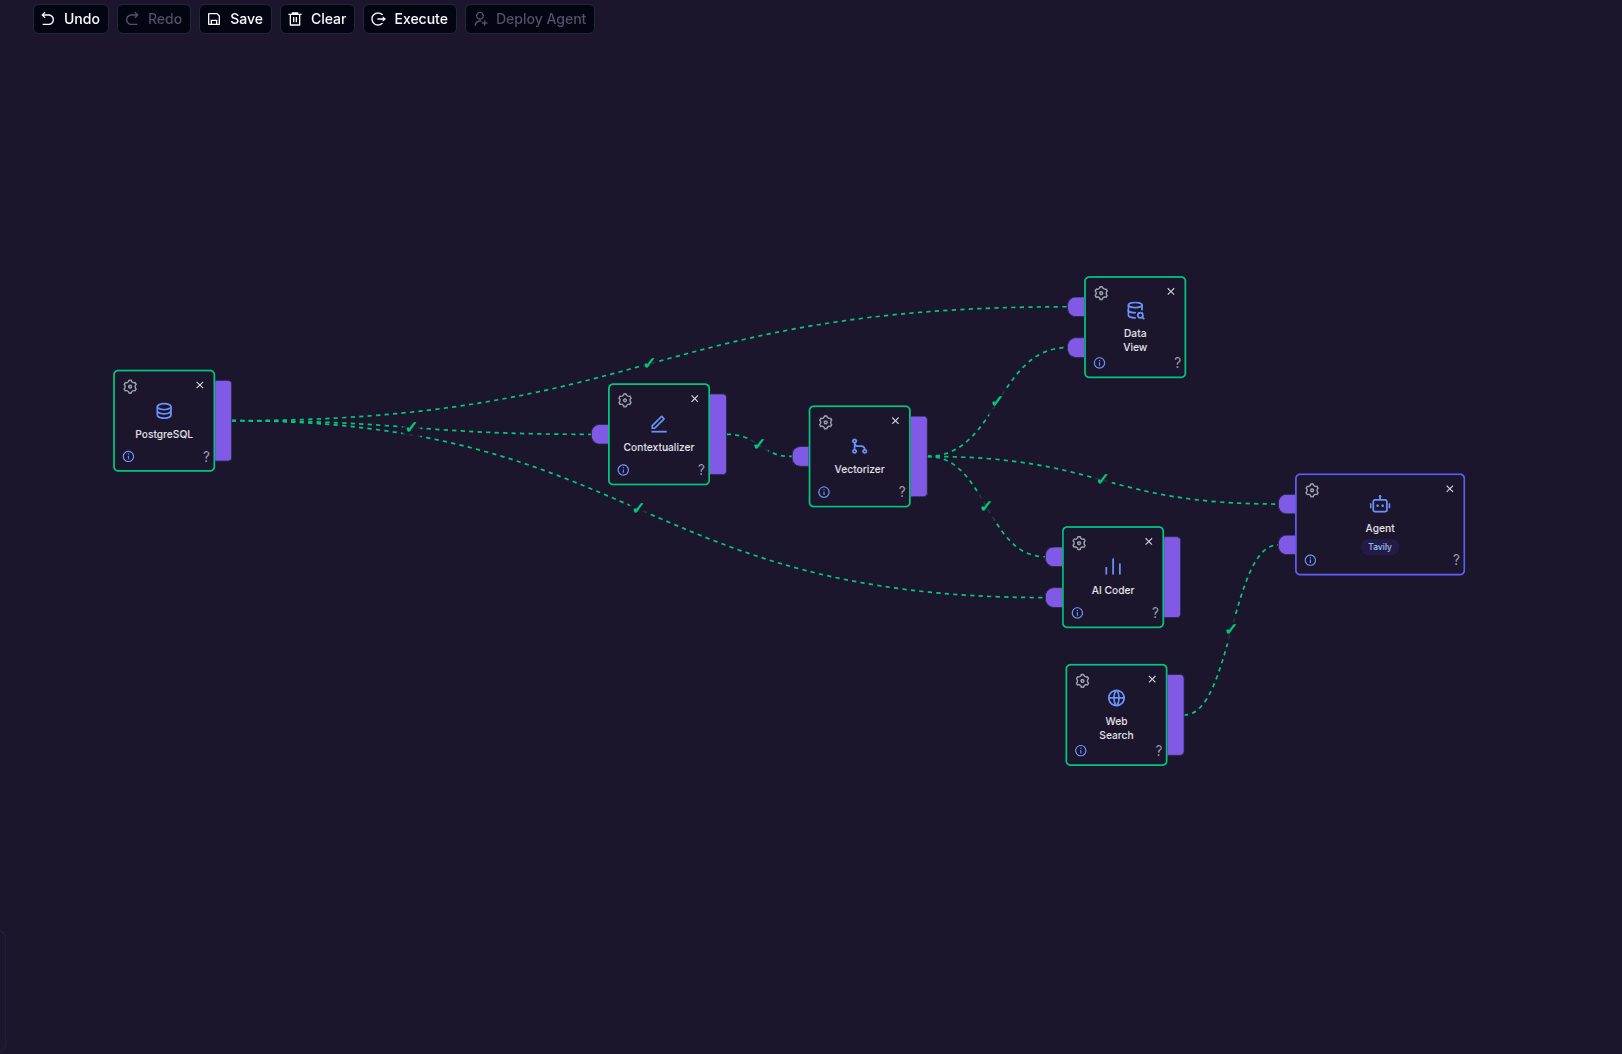
Task: Show info for the Contextualizer node
Action: click(x=623, y=470)
